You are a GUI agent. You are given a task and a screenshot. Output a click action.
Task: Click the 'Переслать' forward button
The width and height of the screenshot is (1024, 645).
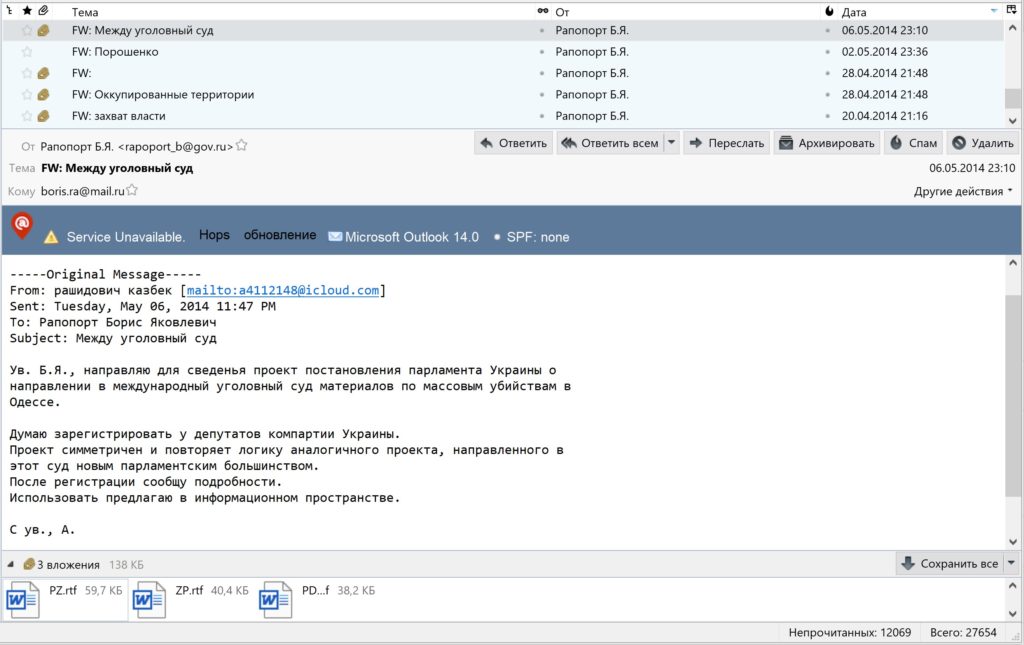point(727,143)
